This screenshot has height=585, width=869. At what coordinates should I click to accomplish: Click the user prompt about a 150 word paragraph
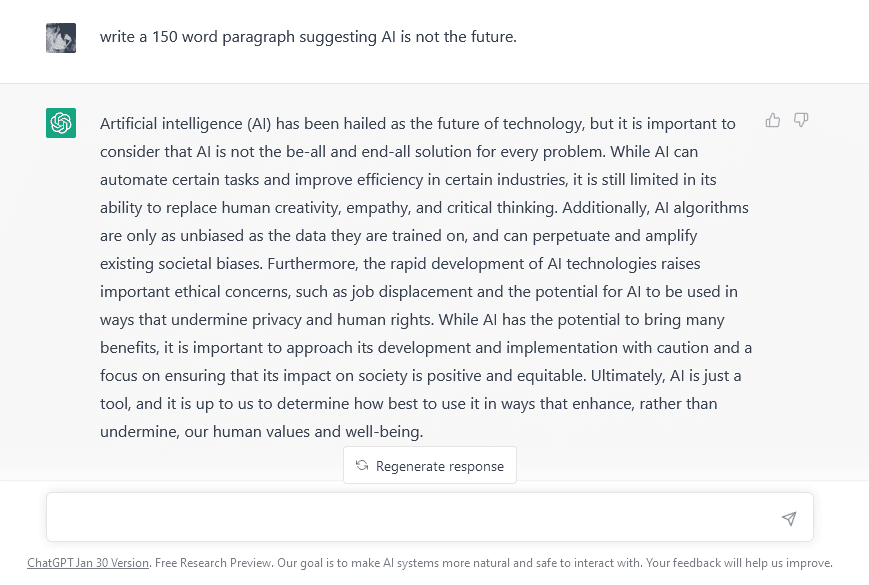(x=308, y=37)
